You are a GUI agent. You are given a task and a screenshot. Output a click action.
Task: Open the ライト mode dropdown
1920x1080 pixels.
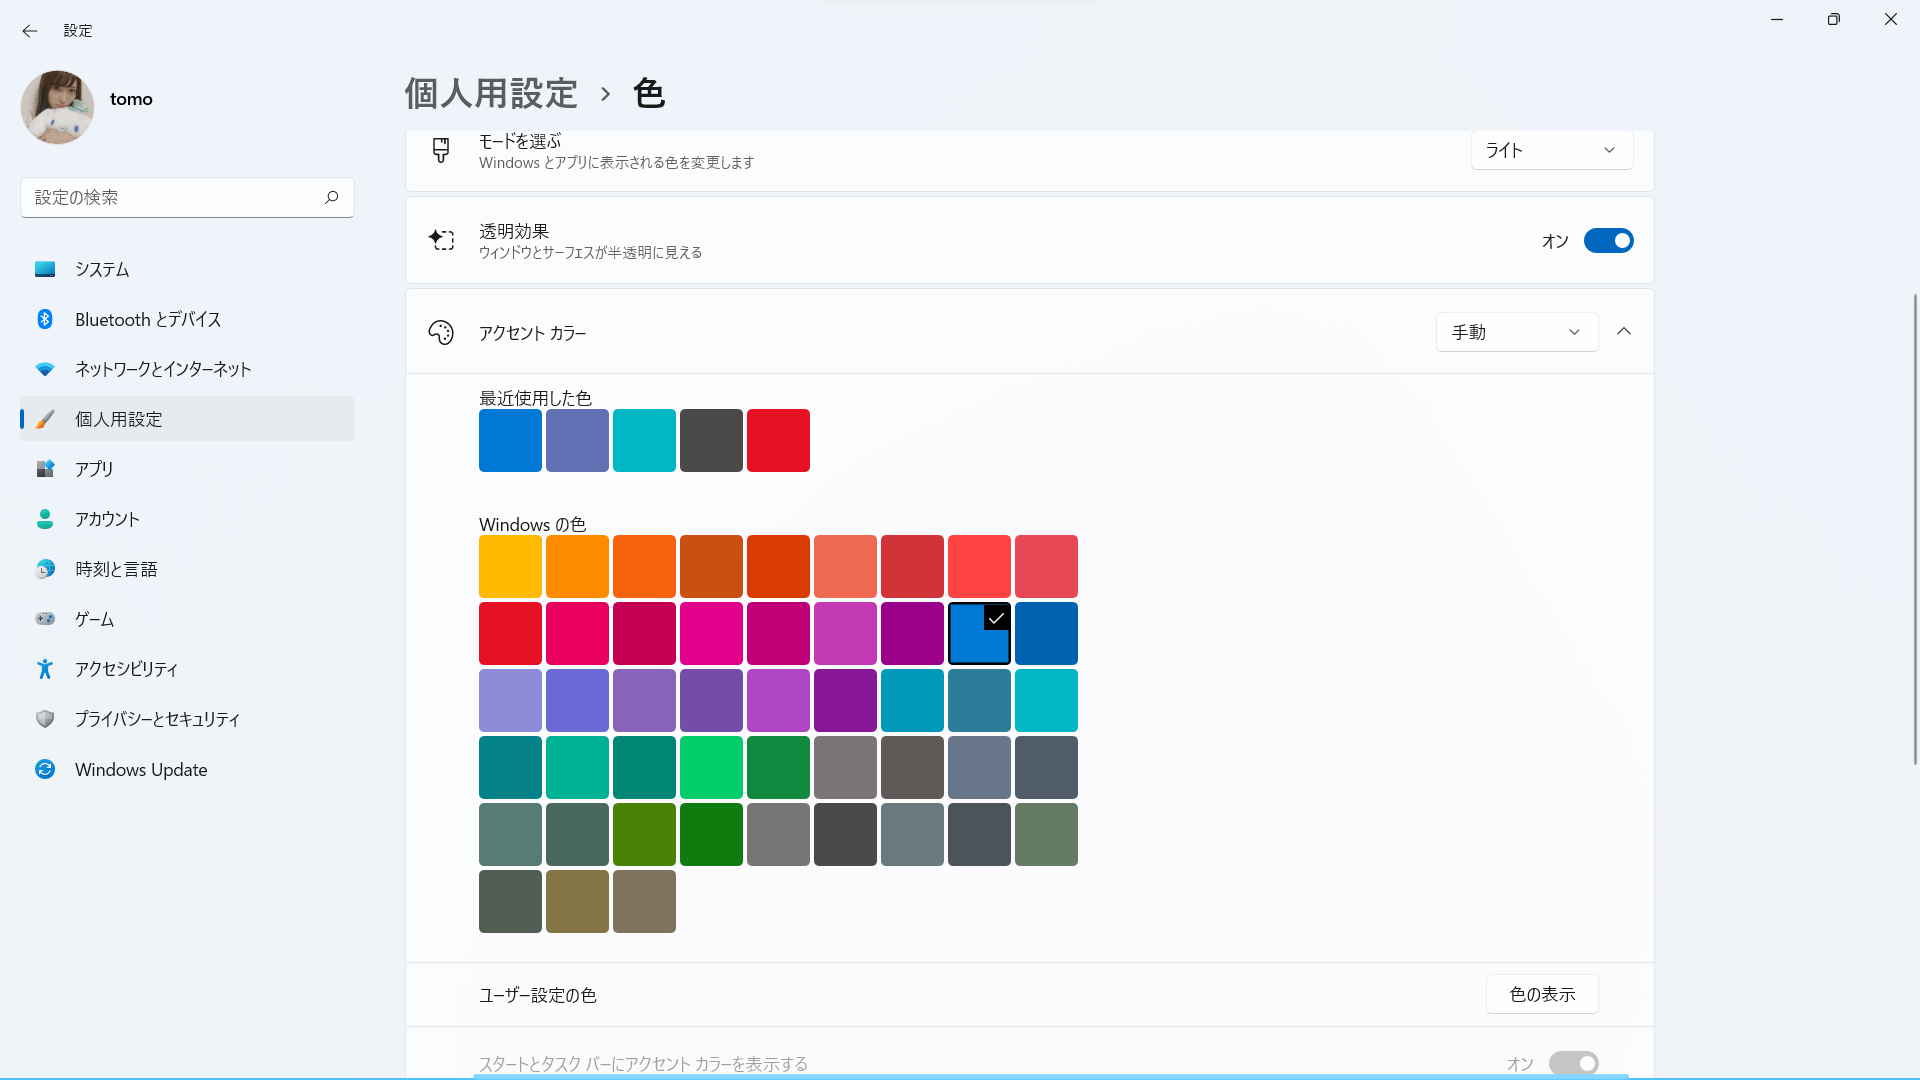1551,150
